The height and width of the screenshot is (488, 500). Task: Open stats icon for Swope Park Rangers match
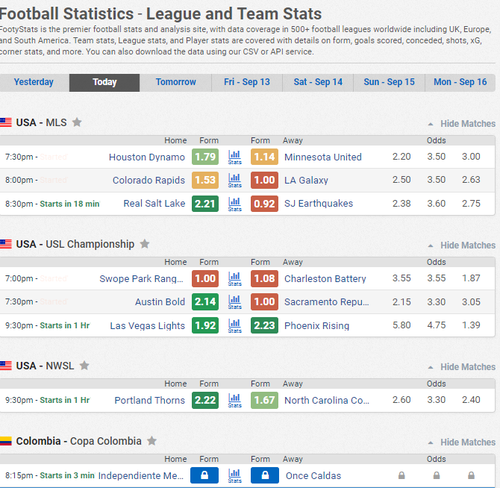(235, 279)
